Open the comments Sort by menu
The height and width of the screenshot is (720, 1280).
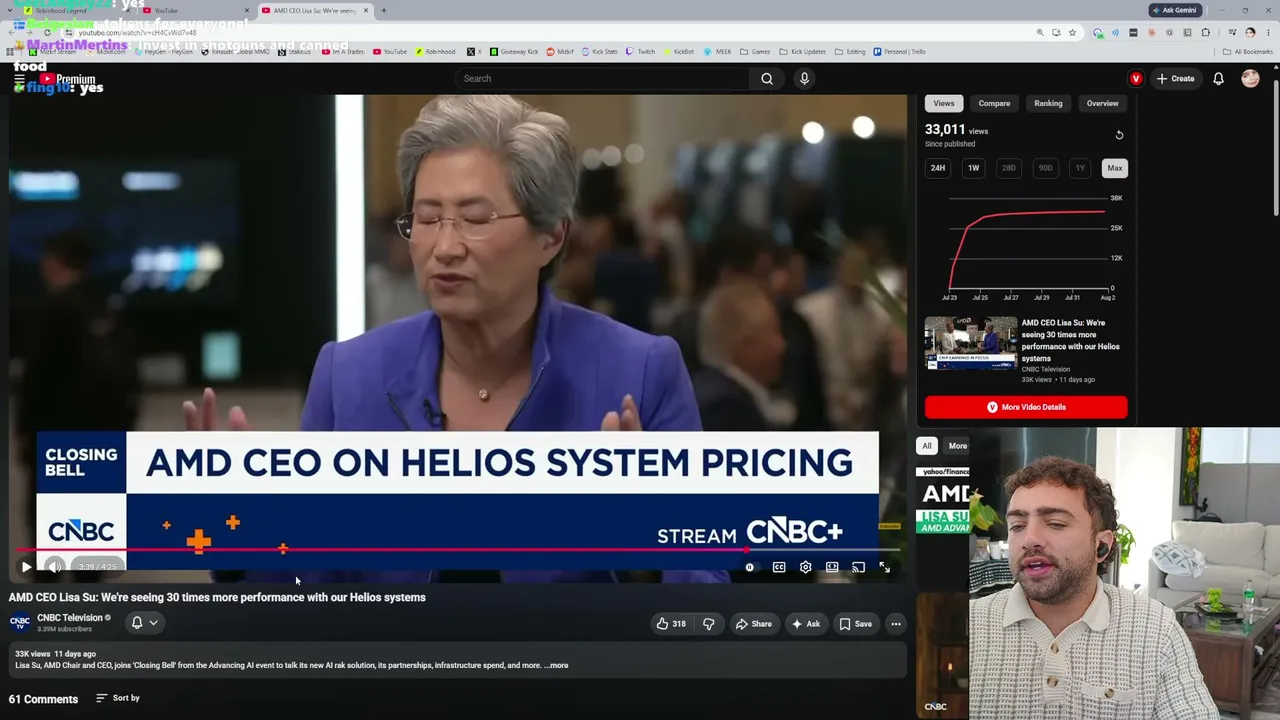118,698
